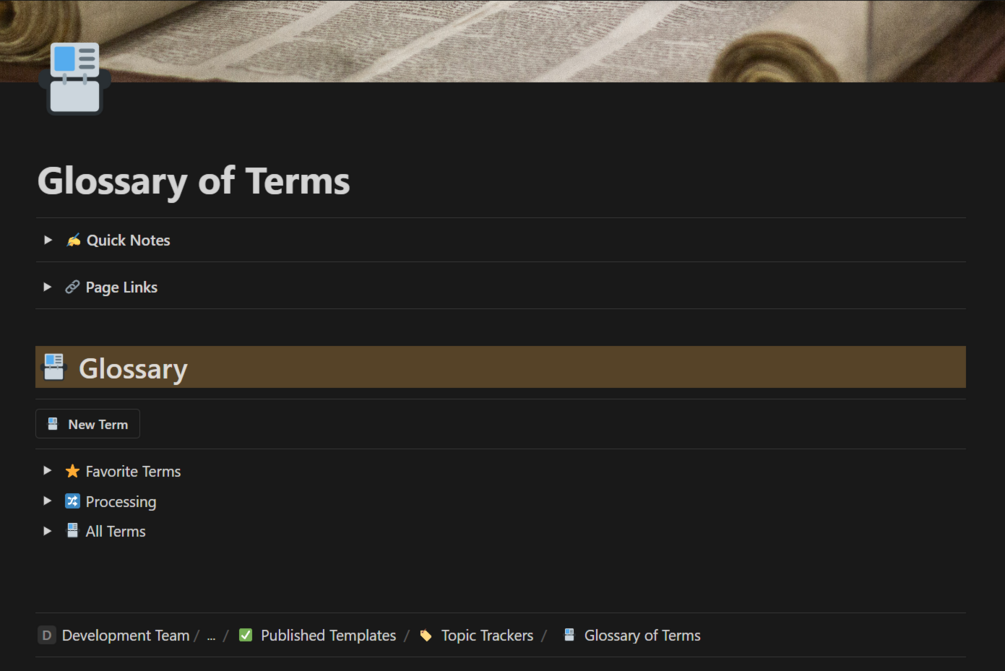Click the star icon beside Favorite Terms
The image size is (1005, 671).
coord(72,471)
